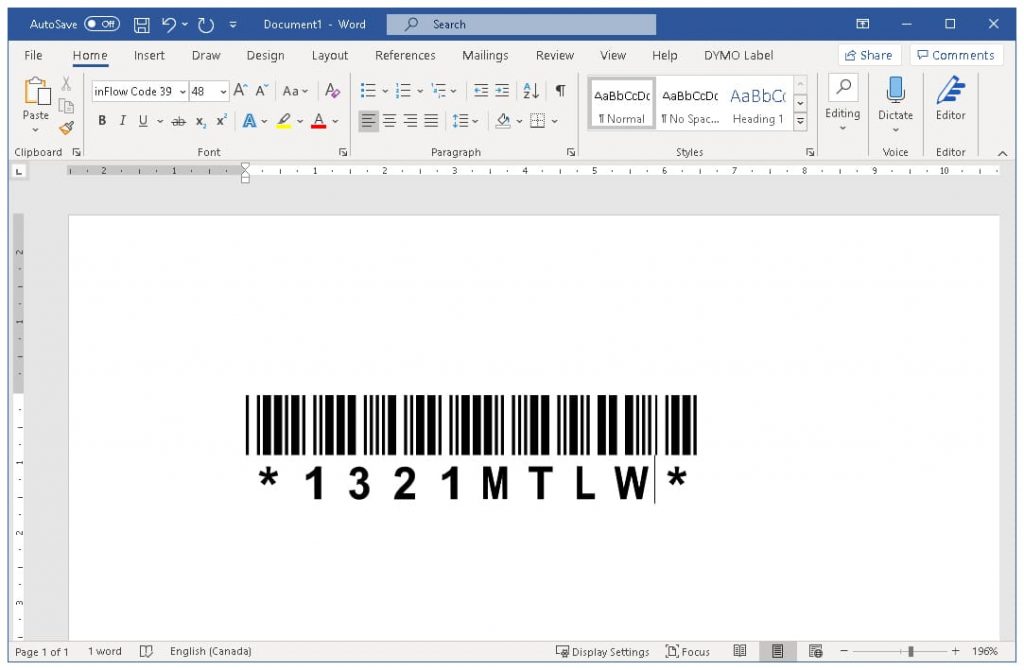
Task: Toggle italic formatting
Action: 122,121
